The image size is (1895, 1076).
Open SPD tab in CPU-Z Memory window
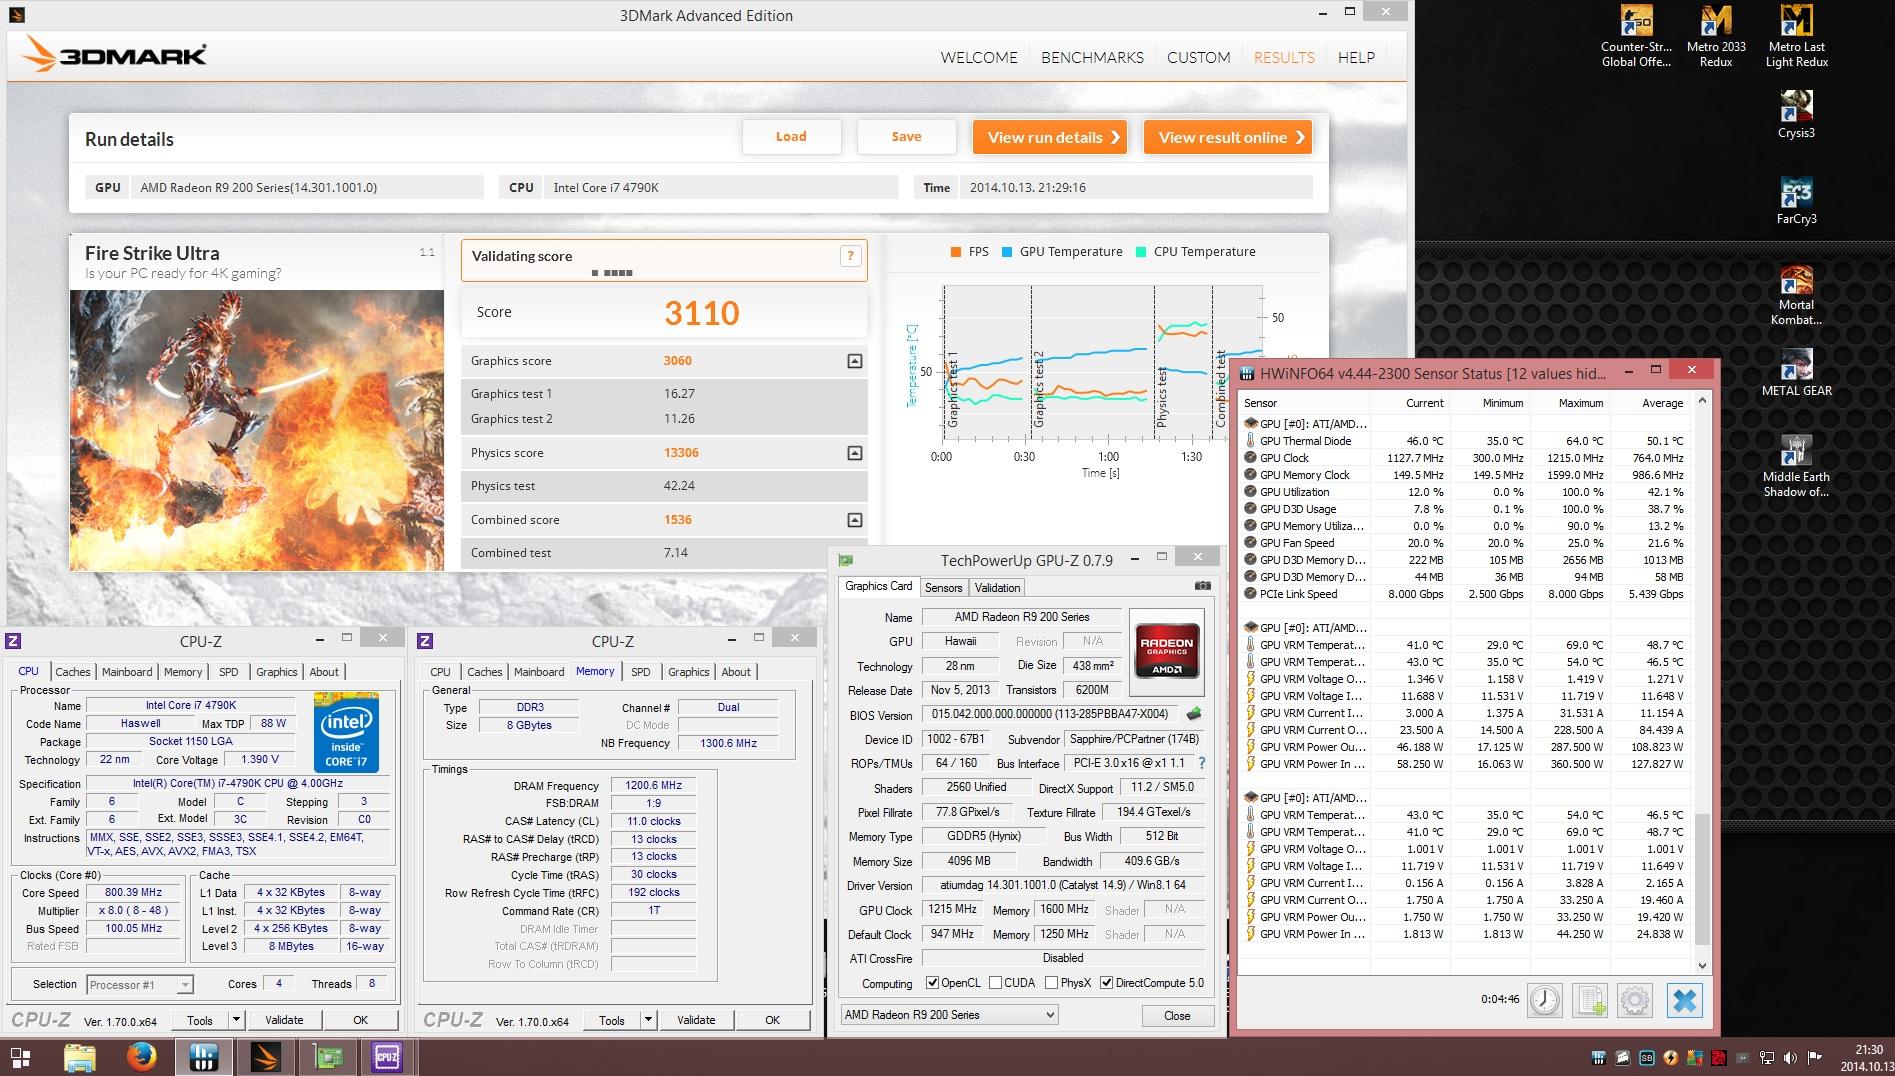point(641,672)
